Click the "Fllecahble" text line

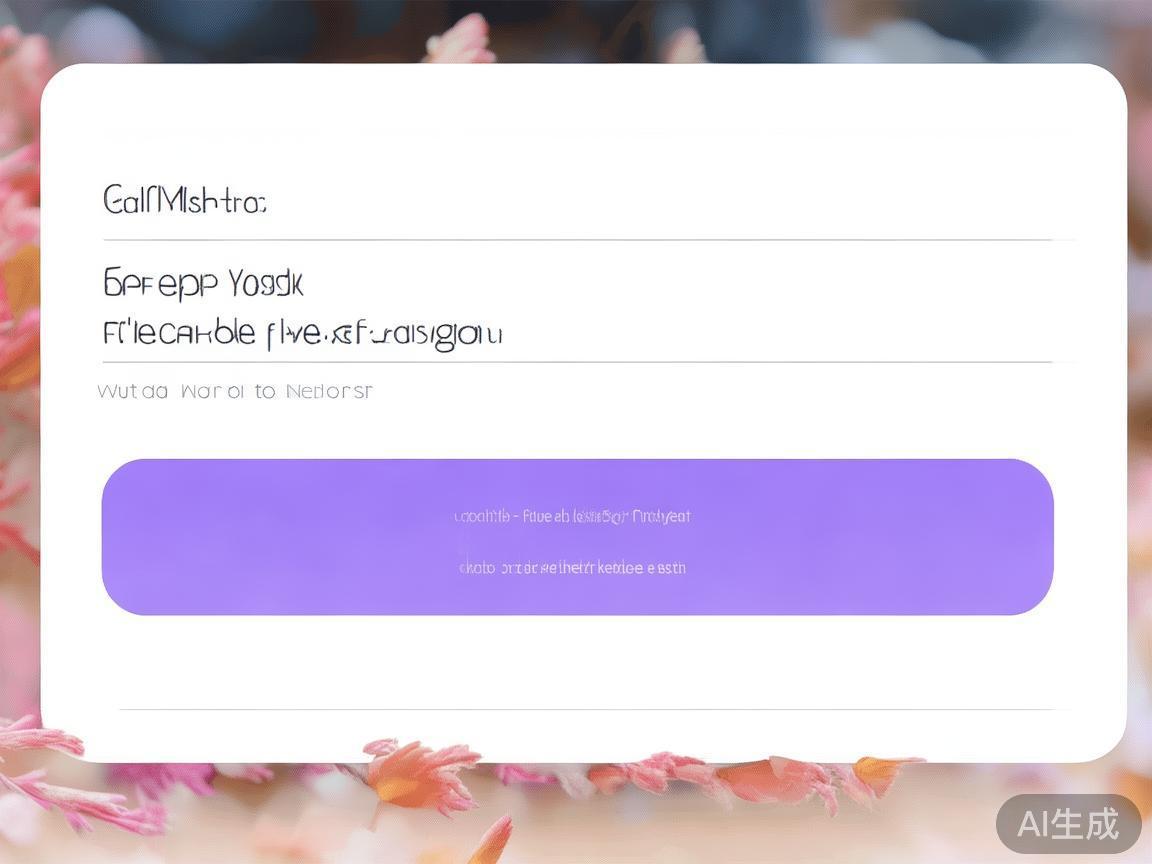point(302,334)
